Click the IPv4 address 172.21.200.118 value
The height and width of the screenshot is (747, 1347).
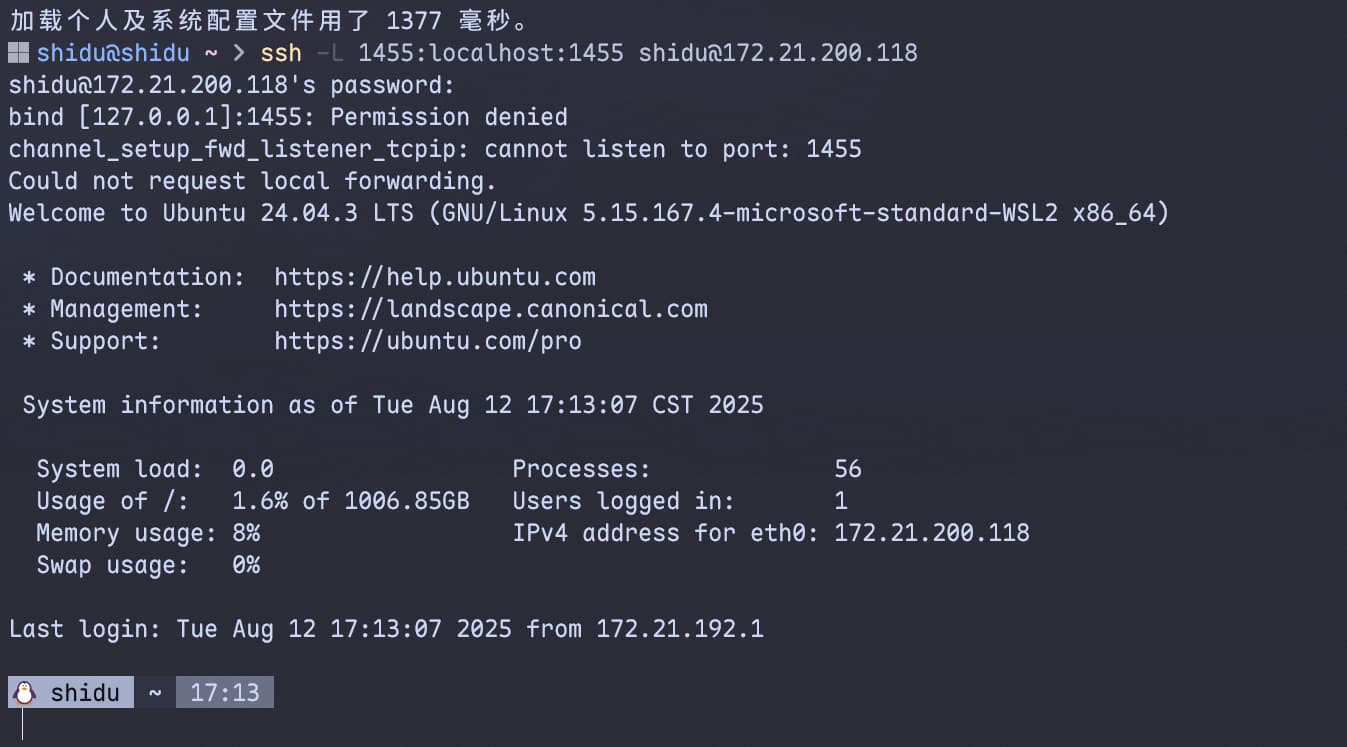pyautogui.click(x=932, y=533)
